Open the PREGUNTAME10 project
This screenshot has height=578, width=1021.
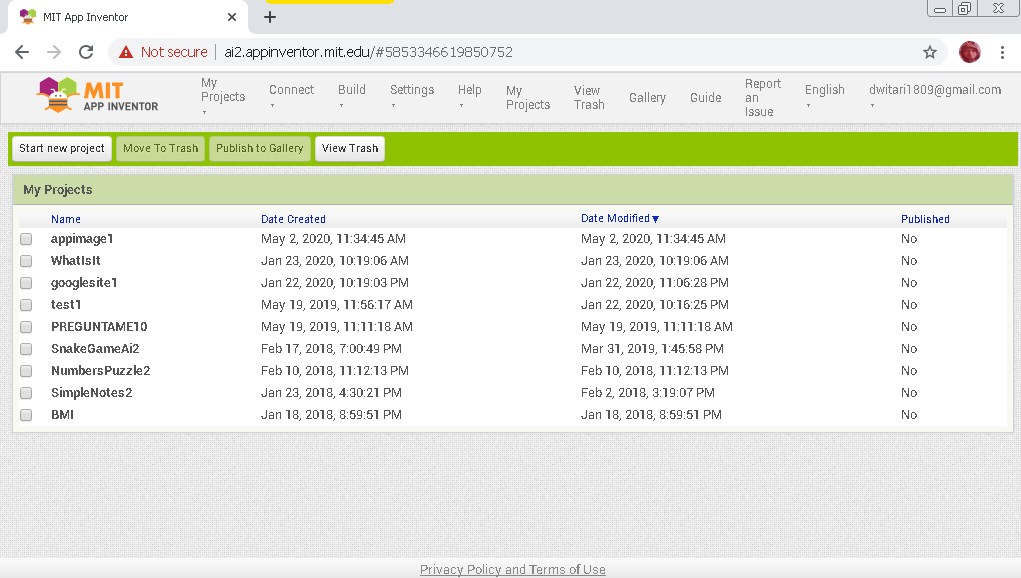tap(99, 327)
